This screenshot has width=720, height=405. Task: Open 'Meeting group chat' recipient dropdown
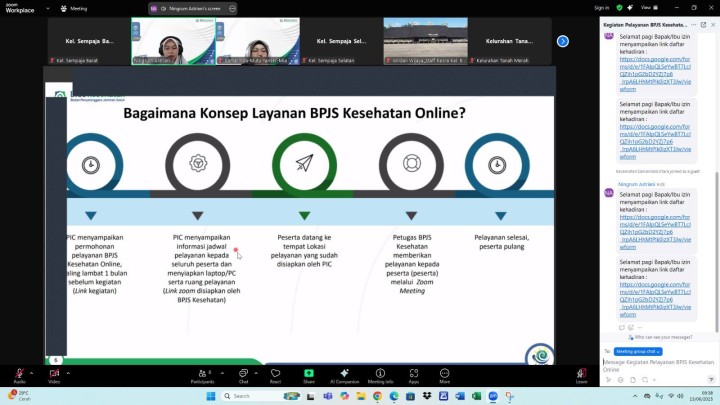click(638, 351)
